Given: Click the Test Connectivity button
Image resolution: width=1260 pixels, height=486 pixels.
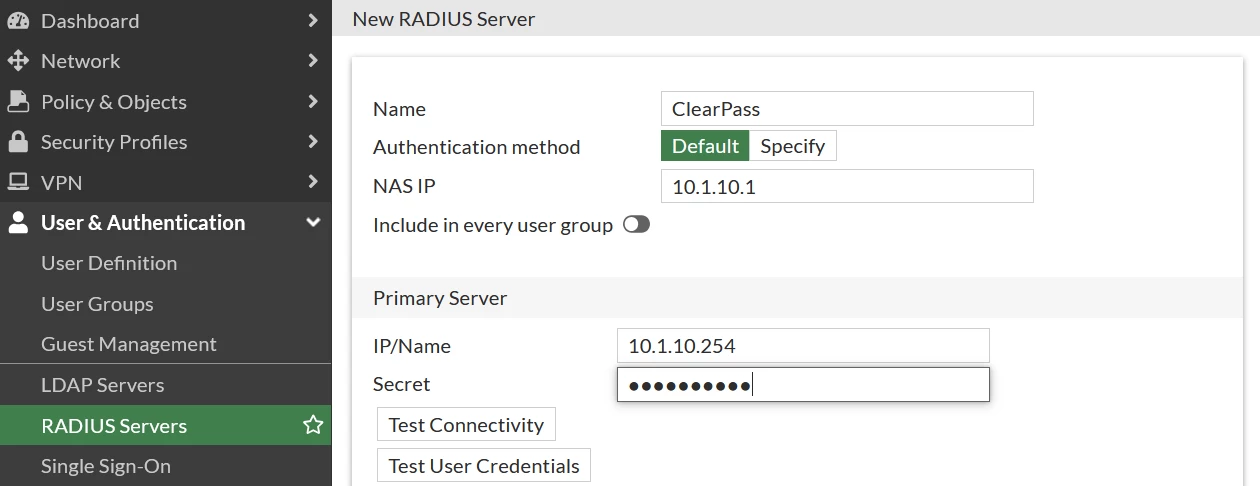Looking at the screenshot, I should 466,425.
